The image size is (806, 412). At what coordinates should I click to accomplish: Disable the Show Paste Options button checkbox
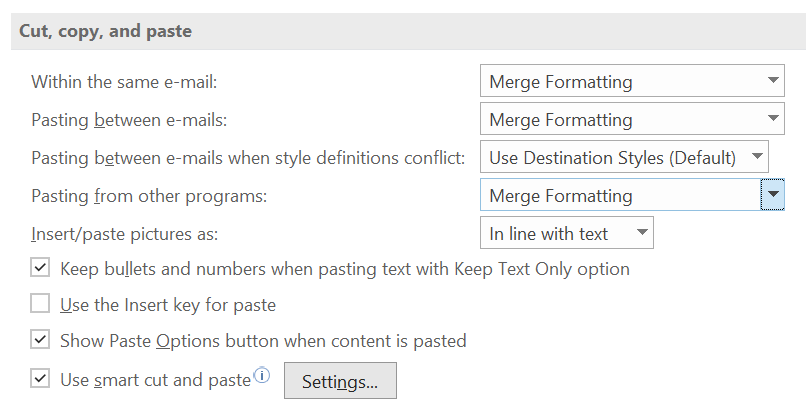pos(40,340)
